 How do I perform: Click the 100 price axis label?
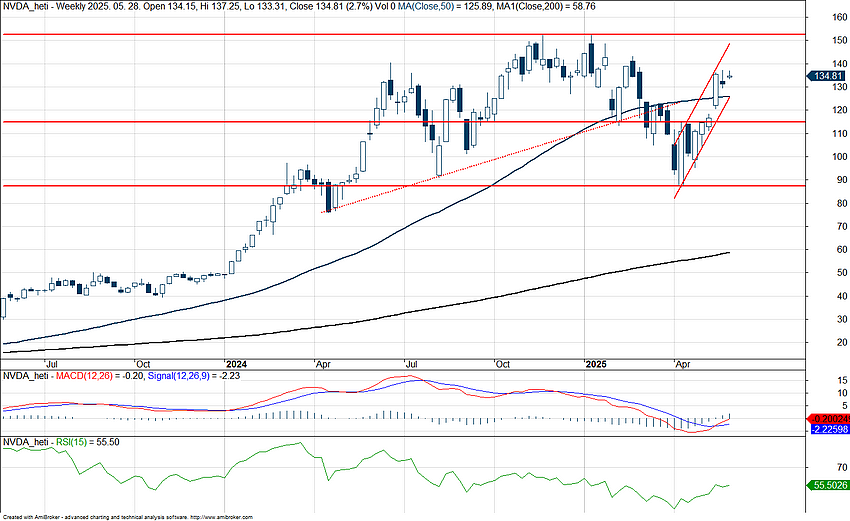[x=839, y=157]
